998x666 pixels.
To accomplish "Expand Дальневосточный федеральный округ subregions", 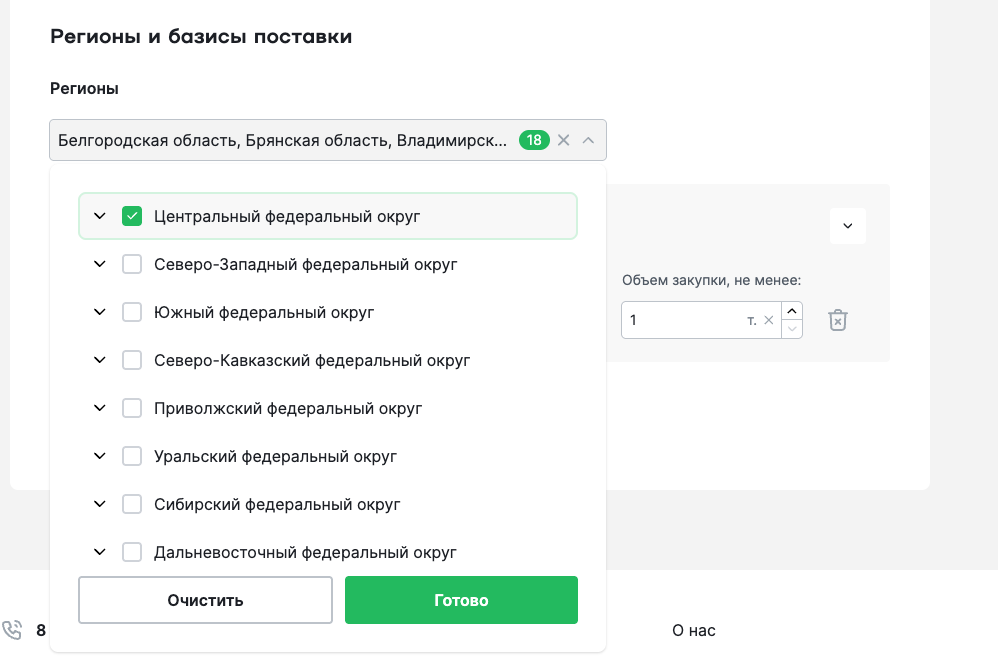I will click(x=100, y=552).
